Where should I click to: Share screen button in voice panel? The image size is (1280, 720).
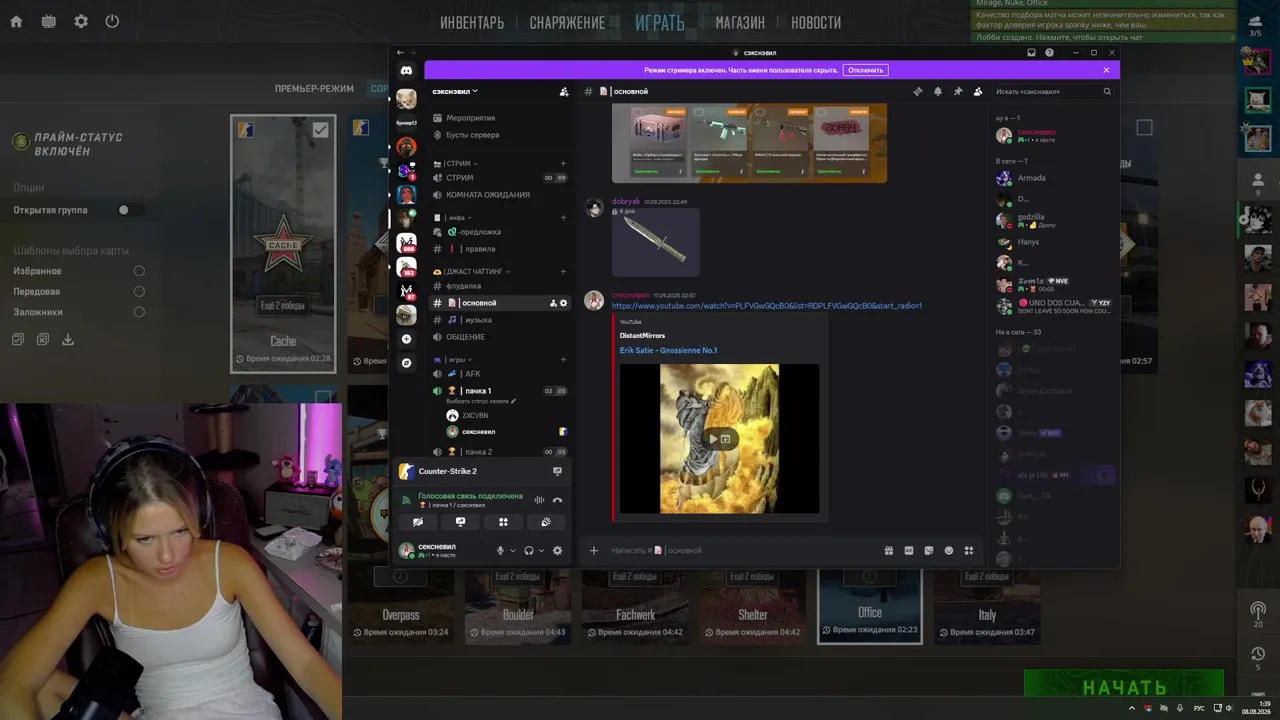460,522
